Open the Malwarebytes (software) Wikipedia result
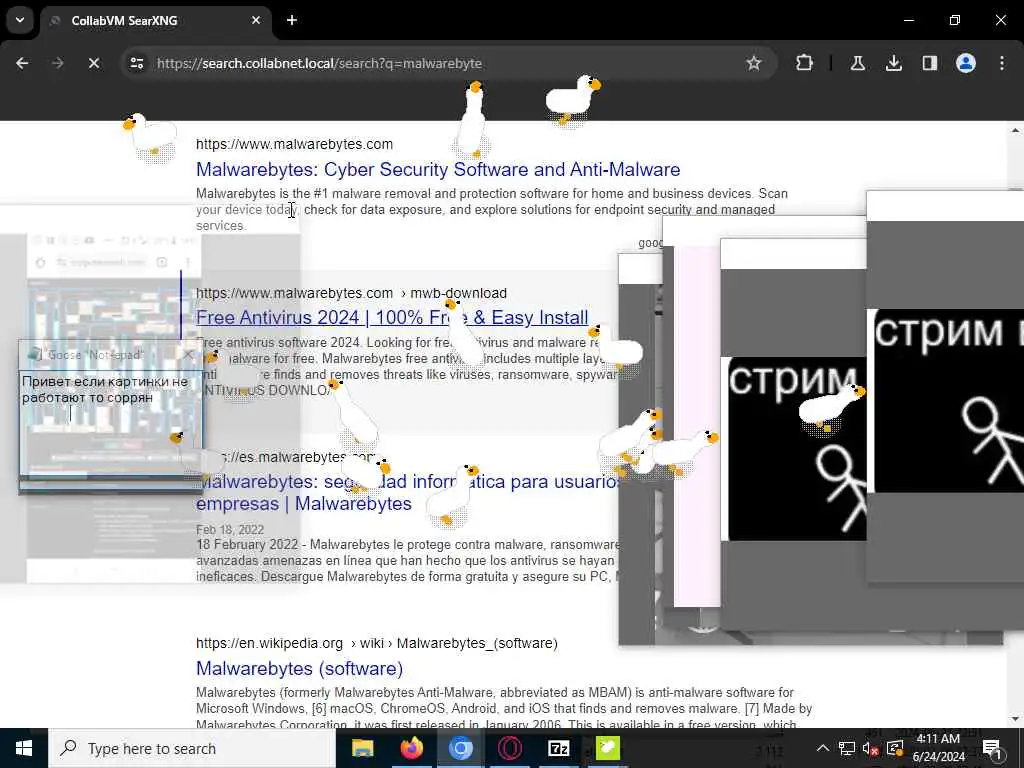 click(x=299, y=668)
